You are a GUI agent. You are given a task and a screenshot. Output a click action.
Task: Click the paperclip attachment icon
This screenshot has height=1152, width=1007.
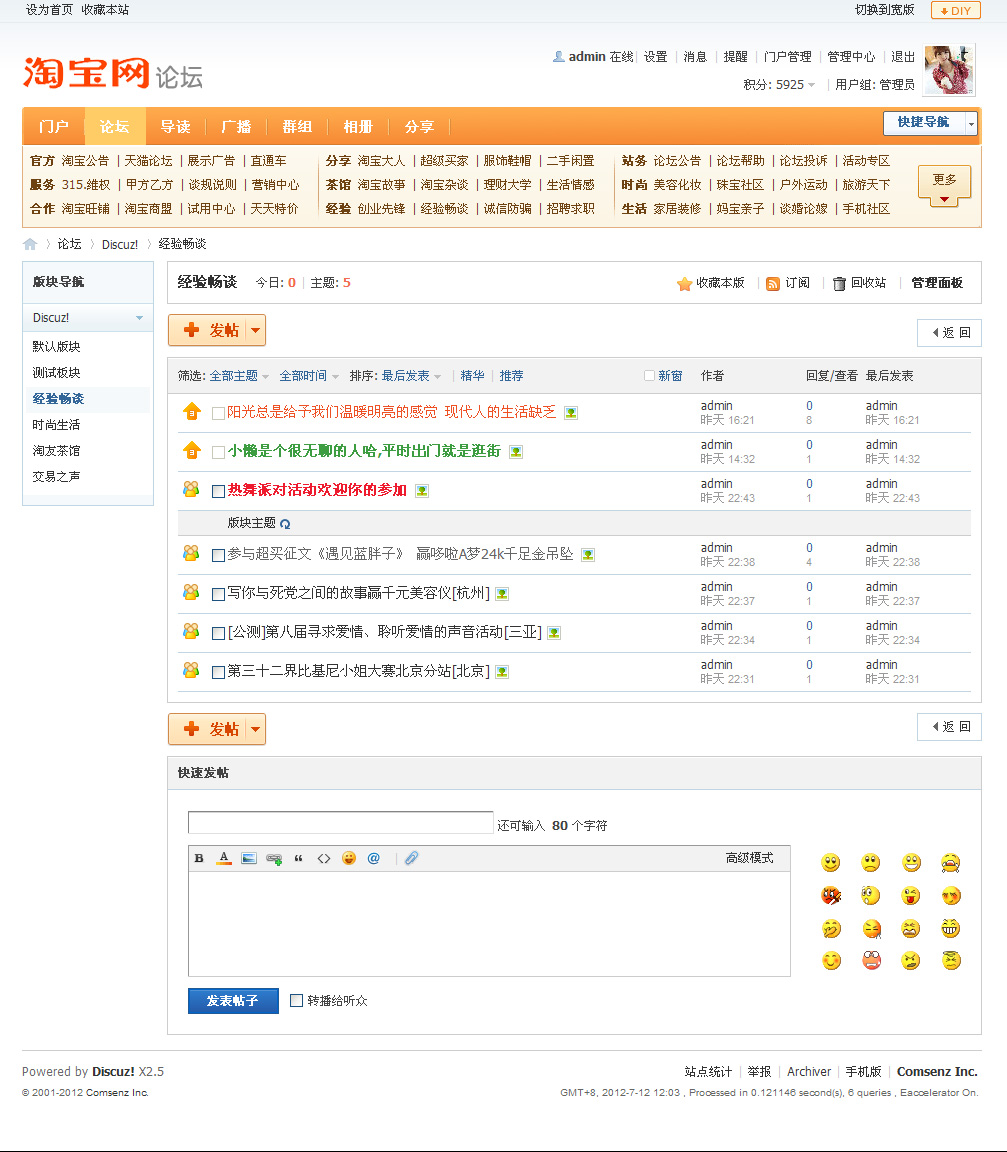tap(411, 858)
